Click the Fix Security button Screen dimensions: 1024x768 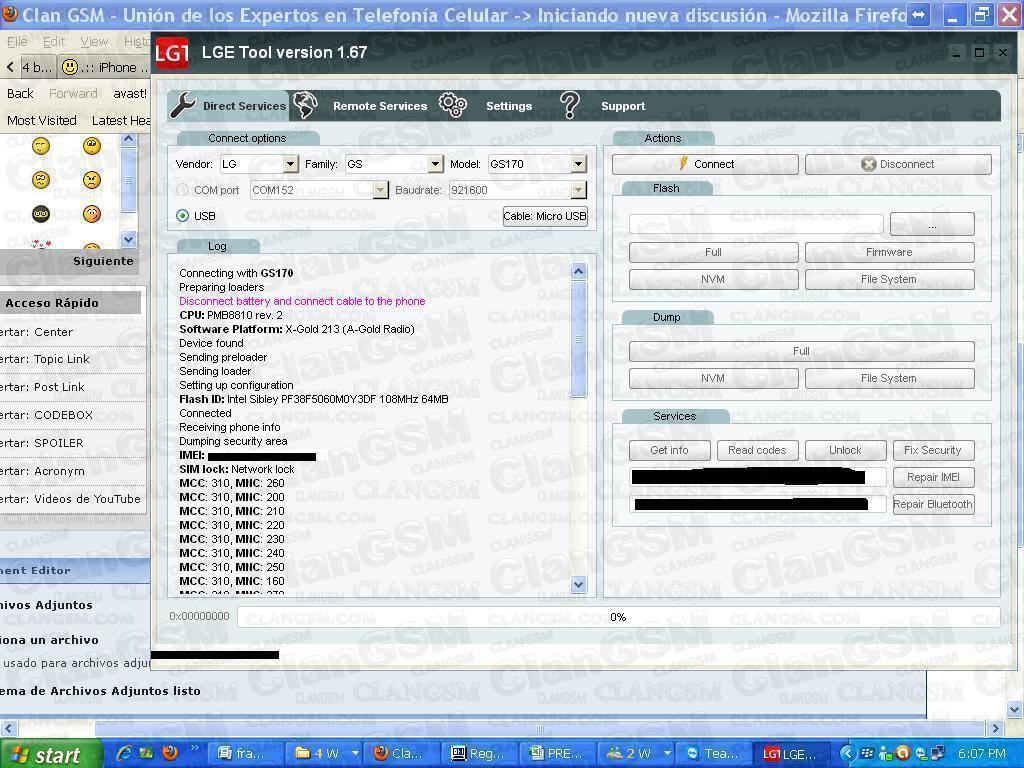(933, 451)
